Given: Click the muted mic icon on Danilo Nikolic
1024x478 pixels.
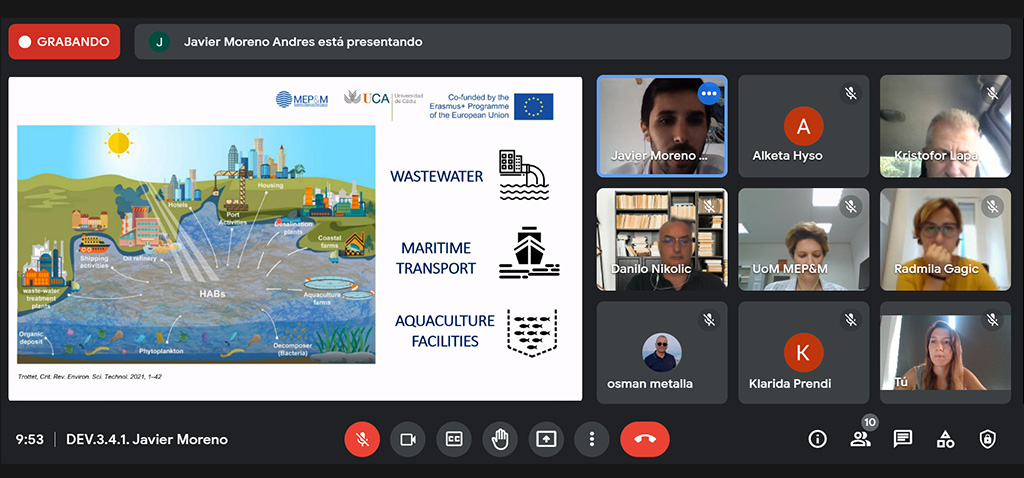Looking at the screenshot, I should pos(709,207).
